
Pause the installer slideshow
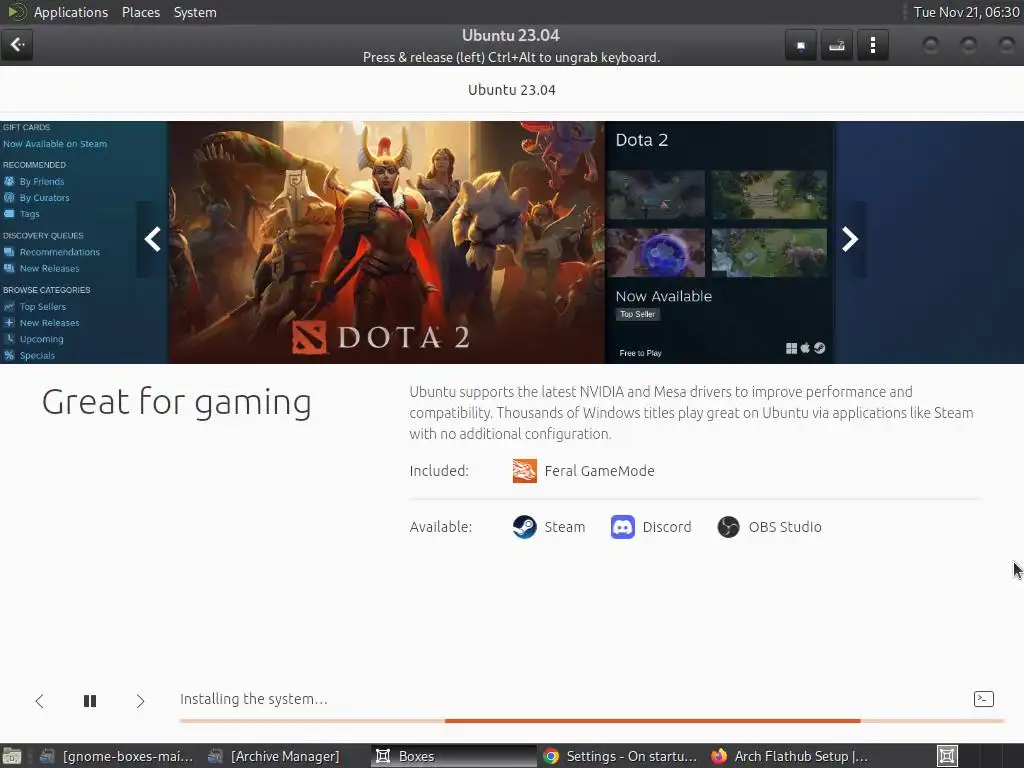[90, 701]
